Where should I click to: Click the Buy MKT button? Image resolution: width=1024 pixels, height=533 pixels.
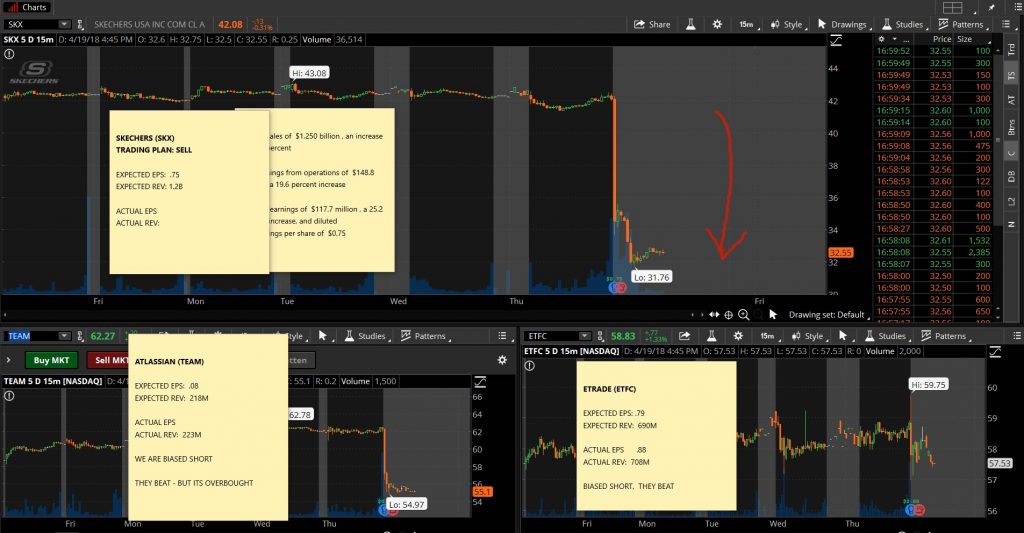[51, 360]
